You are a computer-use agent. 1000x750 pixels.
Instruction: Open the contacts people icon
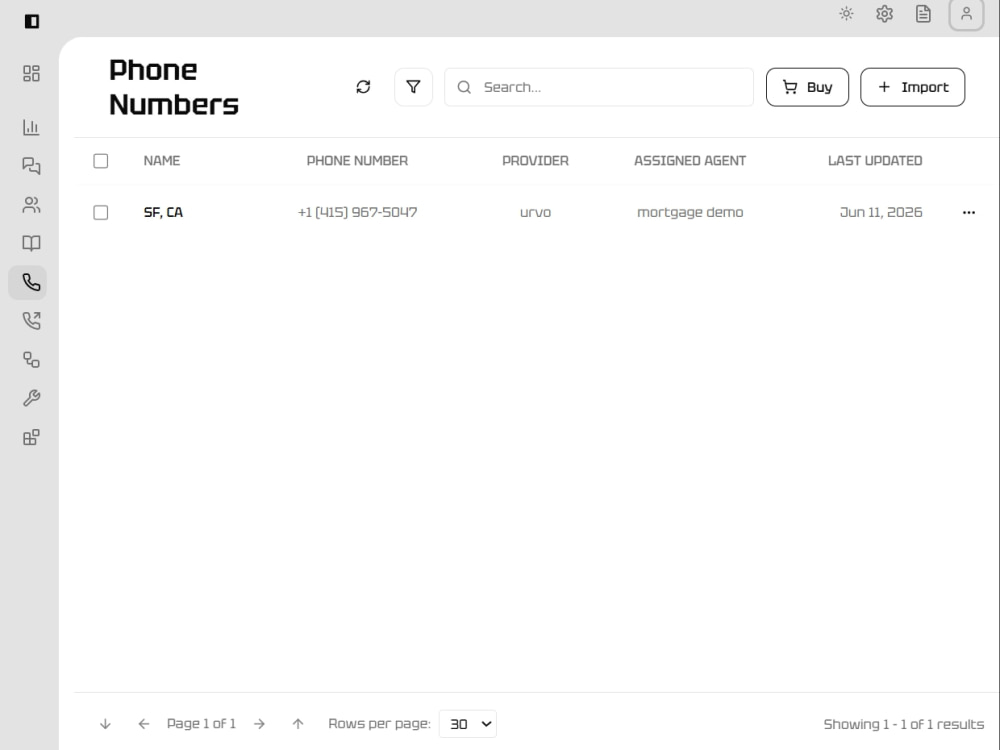click(x=31, y=205)
